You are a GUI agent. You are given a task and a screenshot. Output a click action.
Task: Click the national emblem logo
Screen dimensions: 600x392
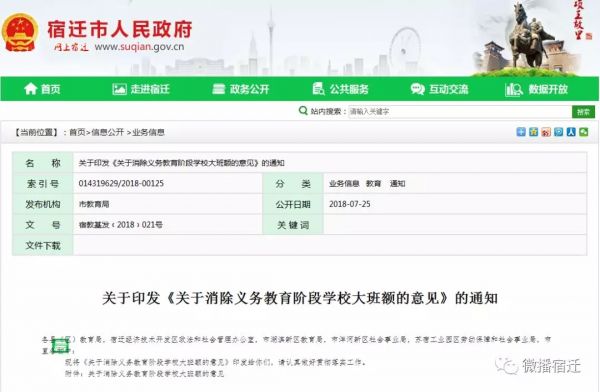click(x=20, y=33)
